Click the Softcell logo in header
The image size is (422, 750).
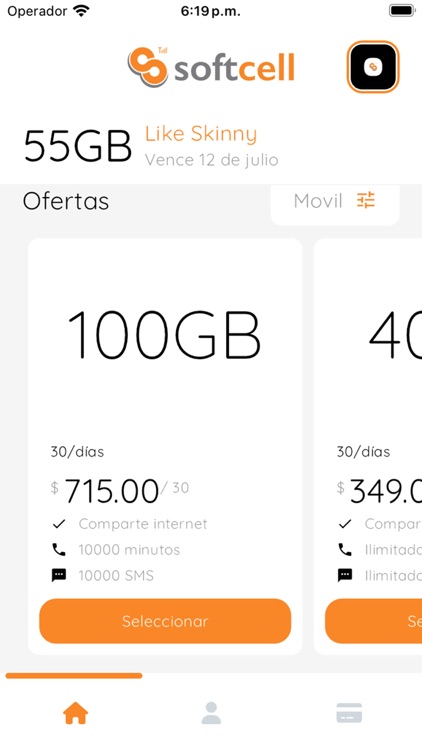[x=211, y=67]
